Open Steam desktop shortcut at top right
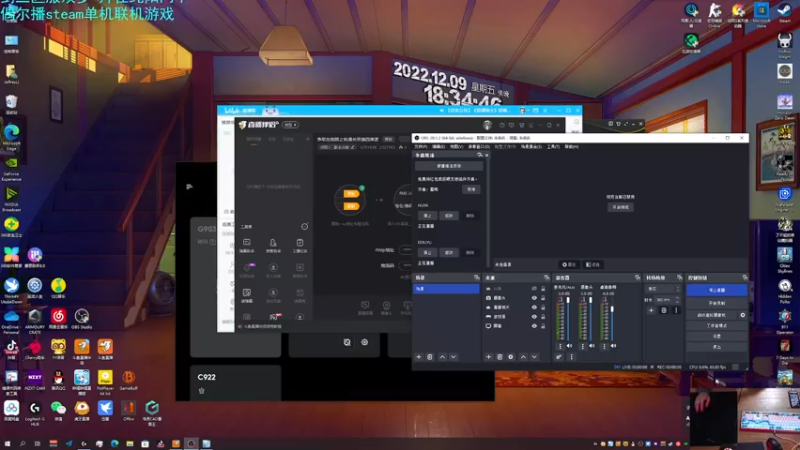Screen dimensions: 800x450 click(x=785, y=13)
